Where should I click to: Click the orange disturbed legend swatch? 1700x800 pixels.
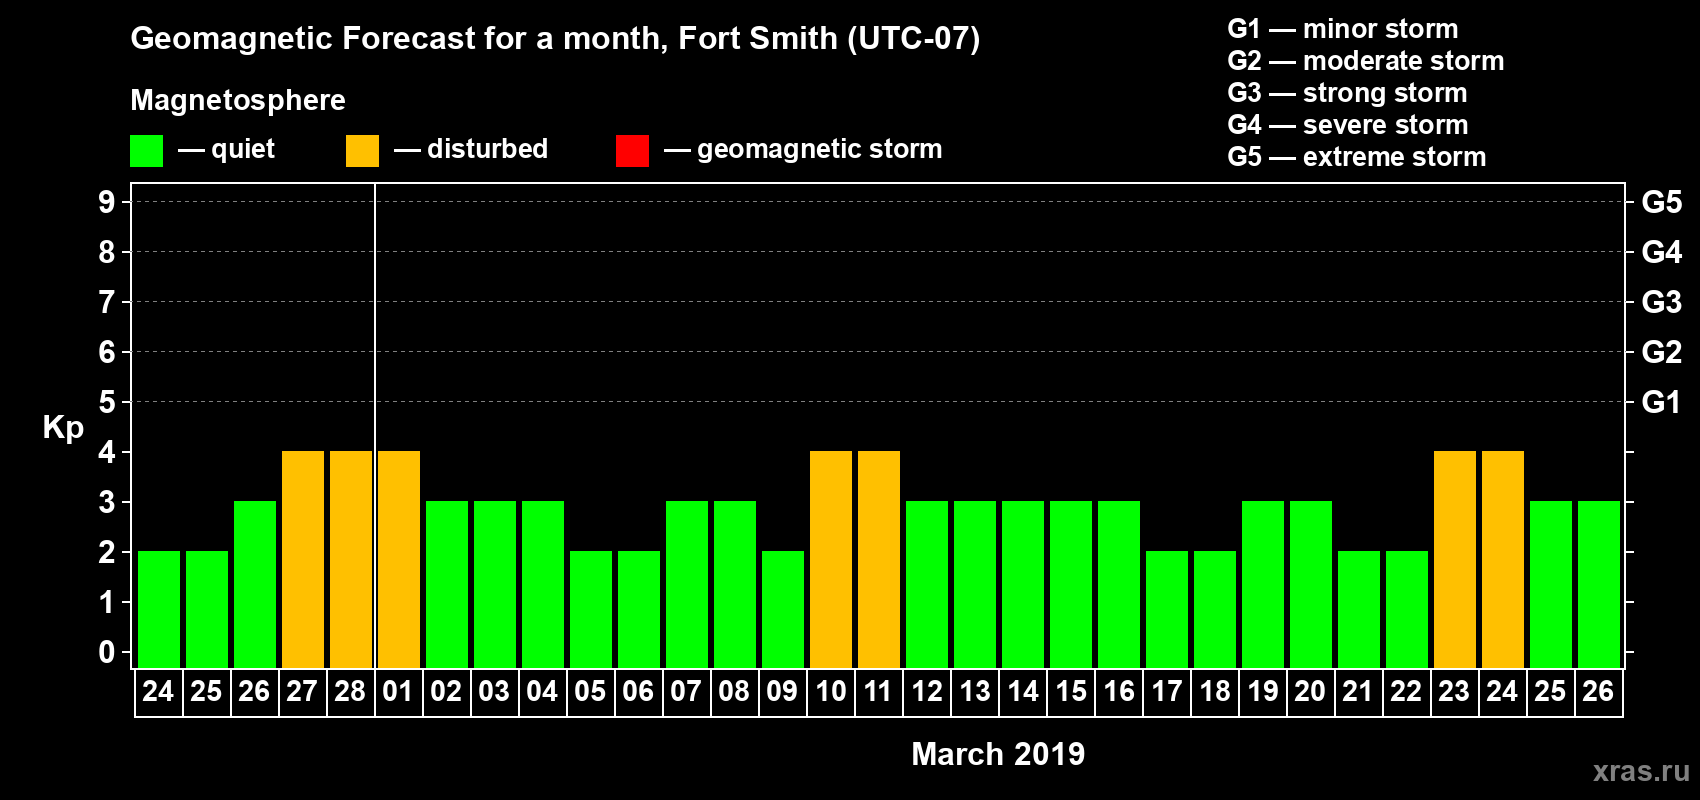[362, 151]
